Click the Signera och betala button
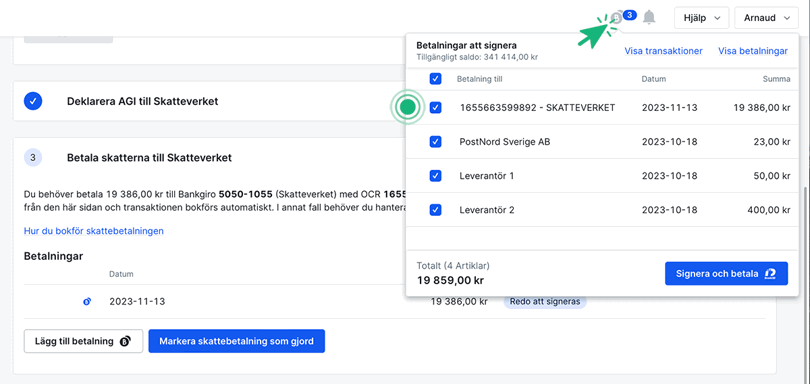 (x=726, y=273)
